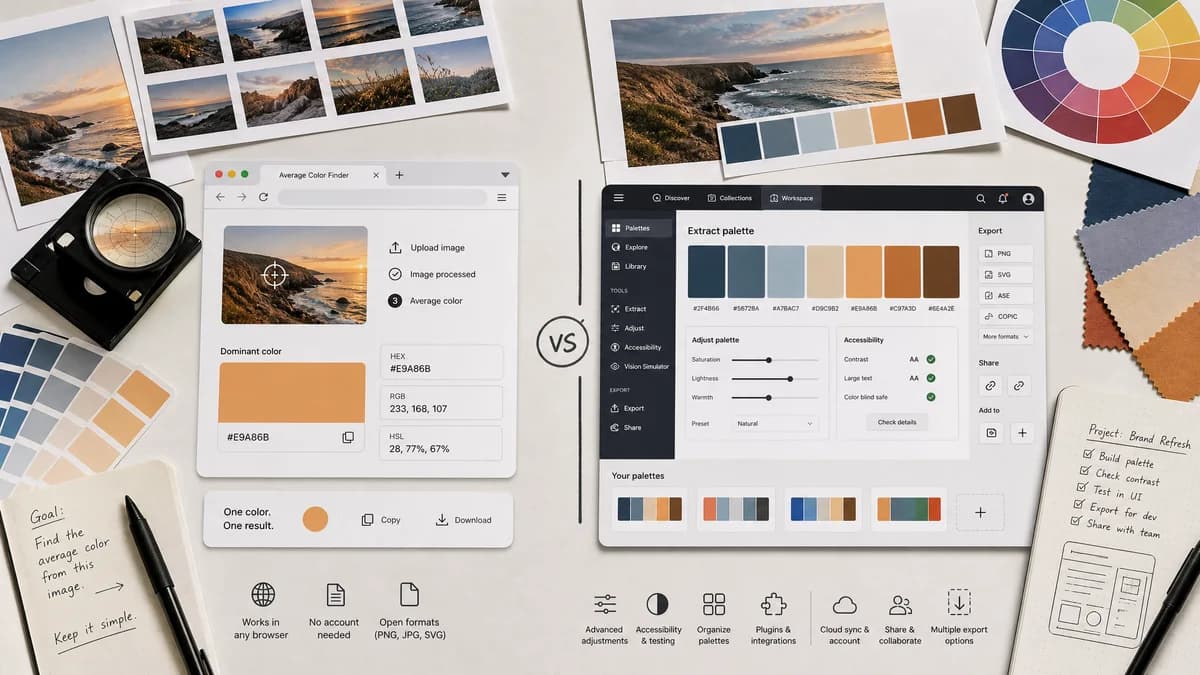1200x675 pixels.
Task: Click the search magnifier in the palette app
Action: [x=981, y=199]
